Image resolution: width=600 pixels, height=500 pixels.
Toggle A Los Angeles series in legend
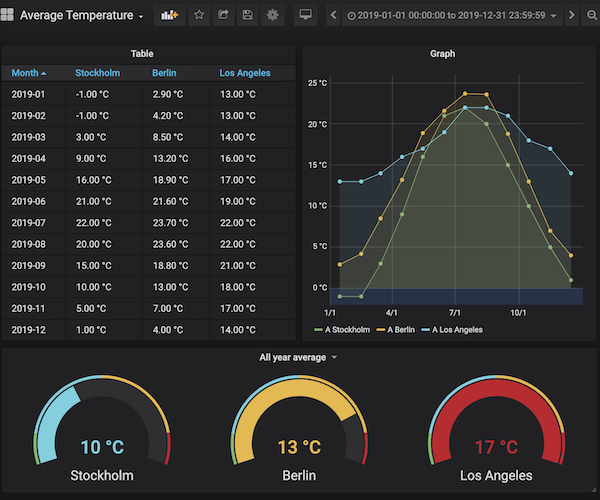coord(457,330)
